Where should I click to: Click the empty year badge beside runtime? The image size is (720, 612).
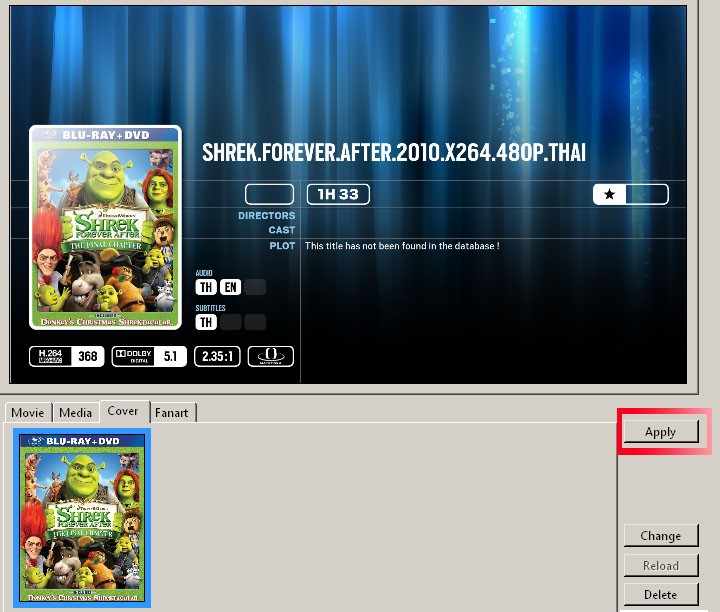click(x=270, y=194)
